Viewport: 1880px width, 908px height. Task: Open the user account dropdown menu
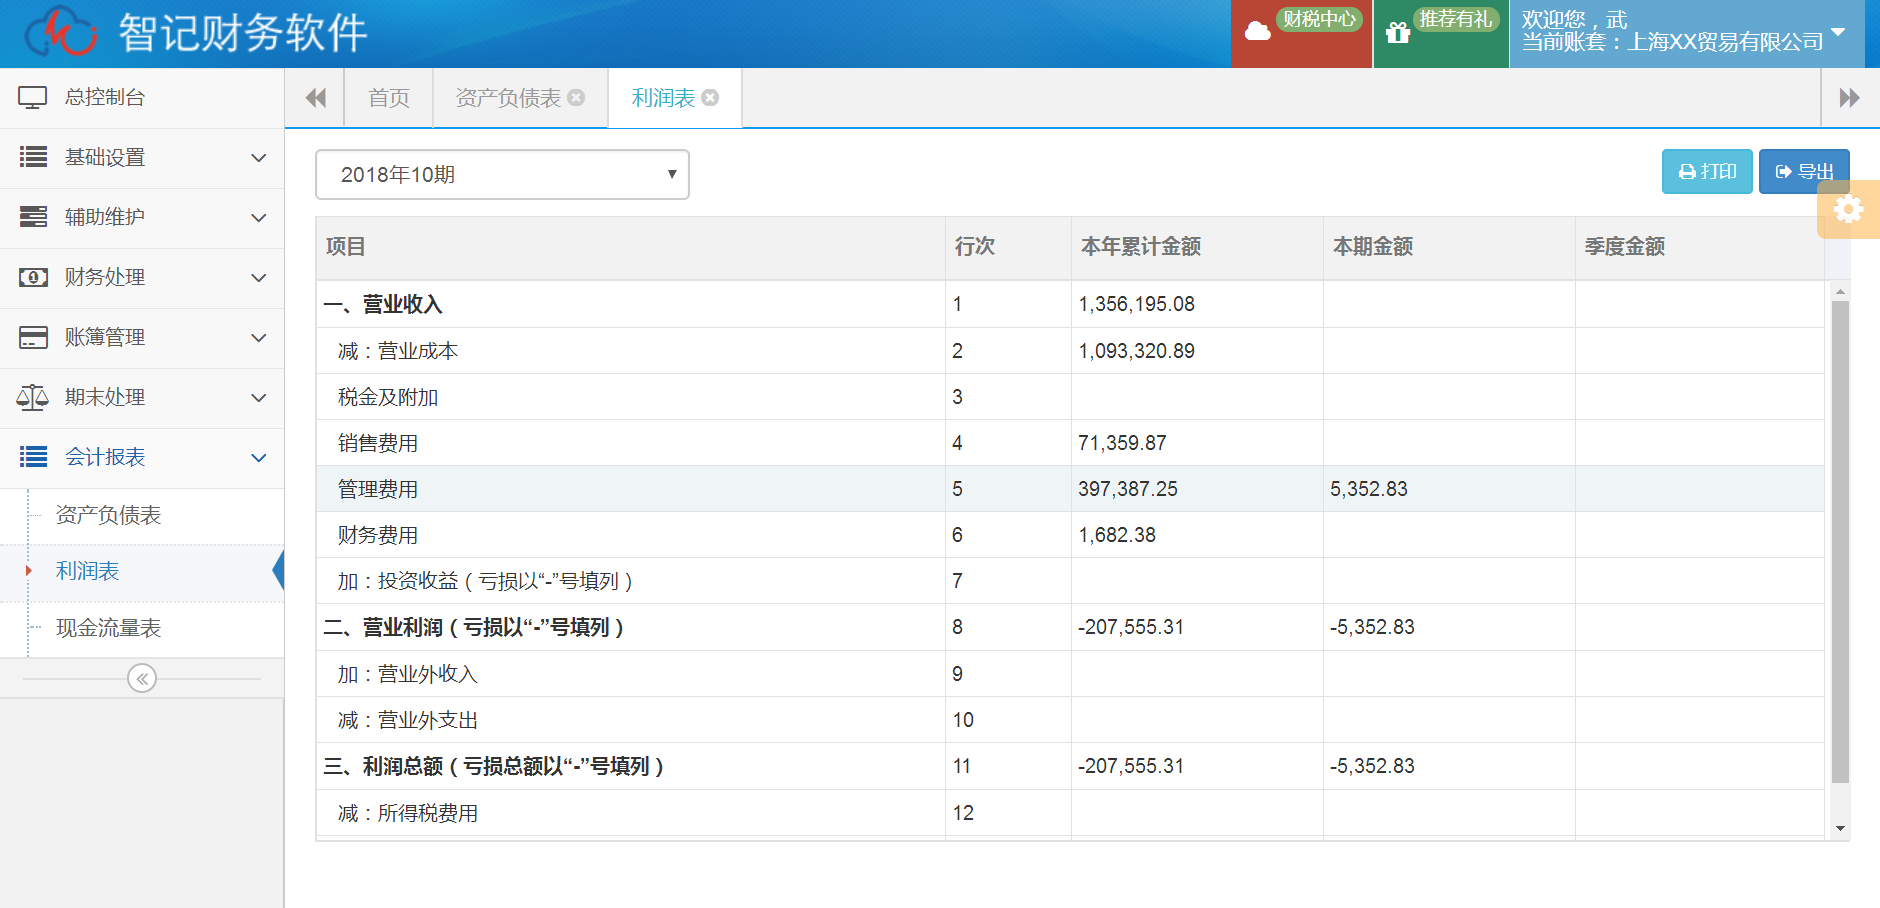coord(1837,33)
